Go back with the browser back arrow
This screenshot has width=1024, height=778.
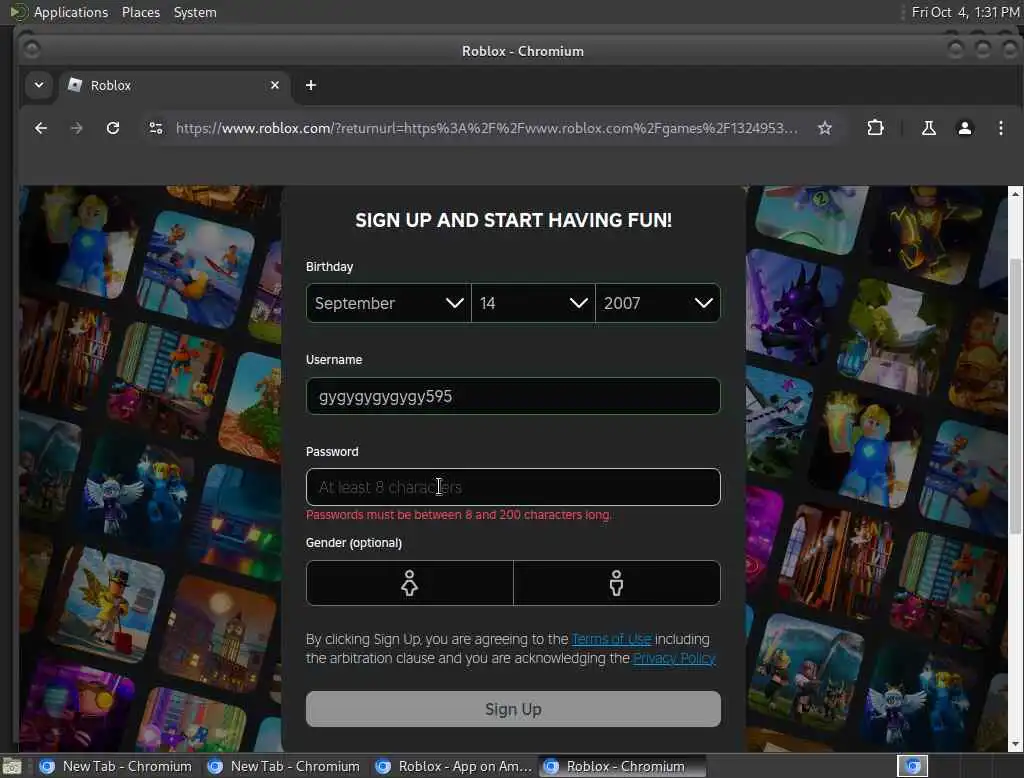[40, 128]
